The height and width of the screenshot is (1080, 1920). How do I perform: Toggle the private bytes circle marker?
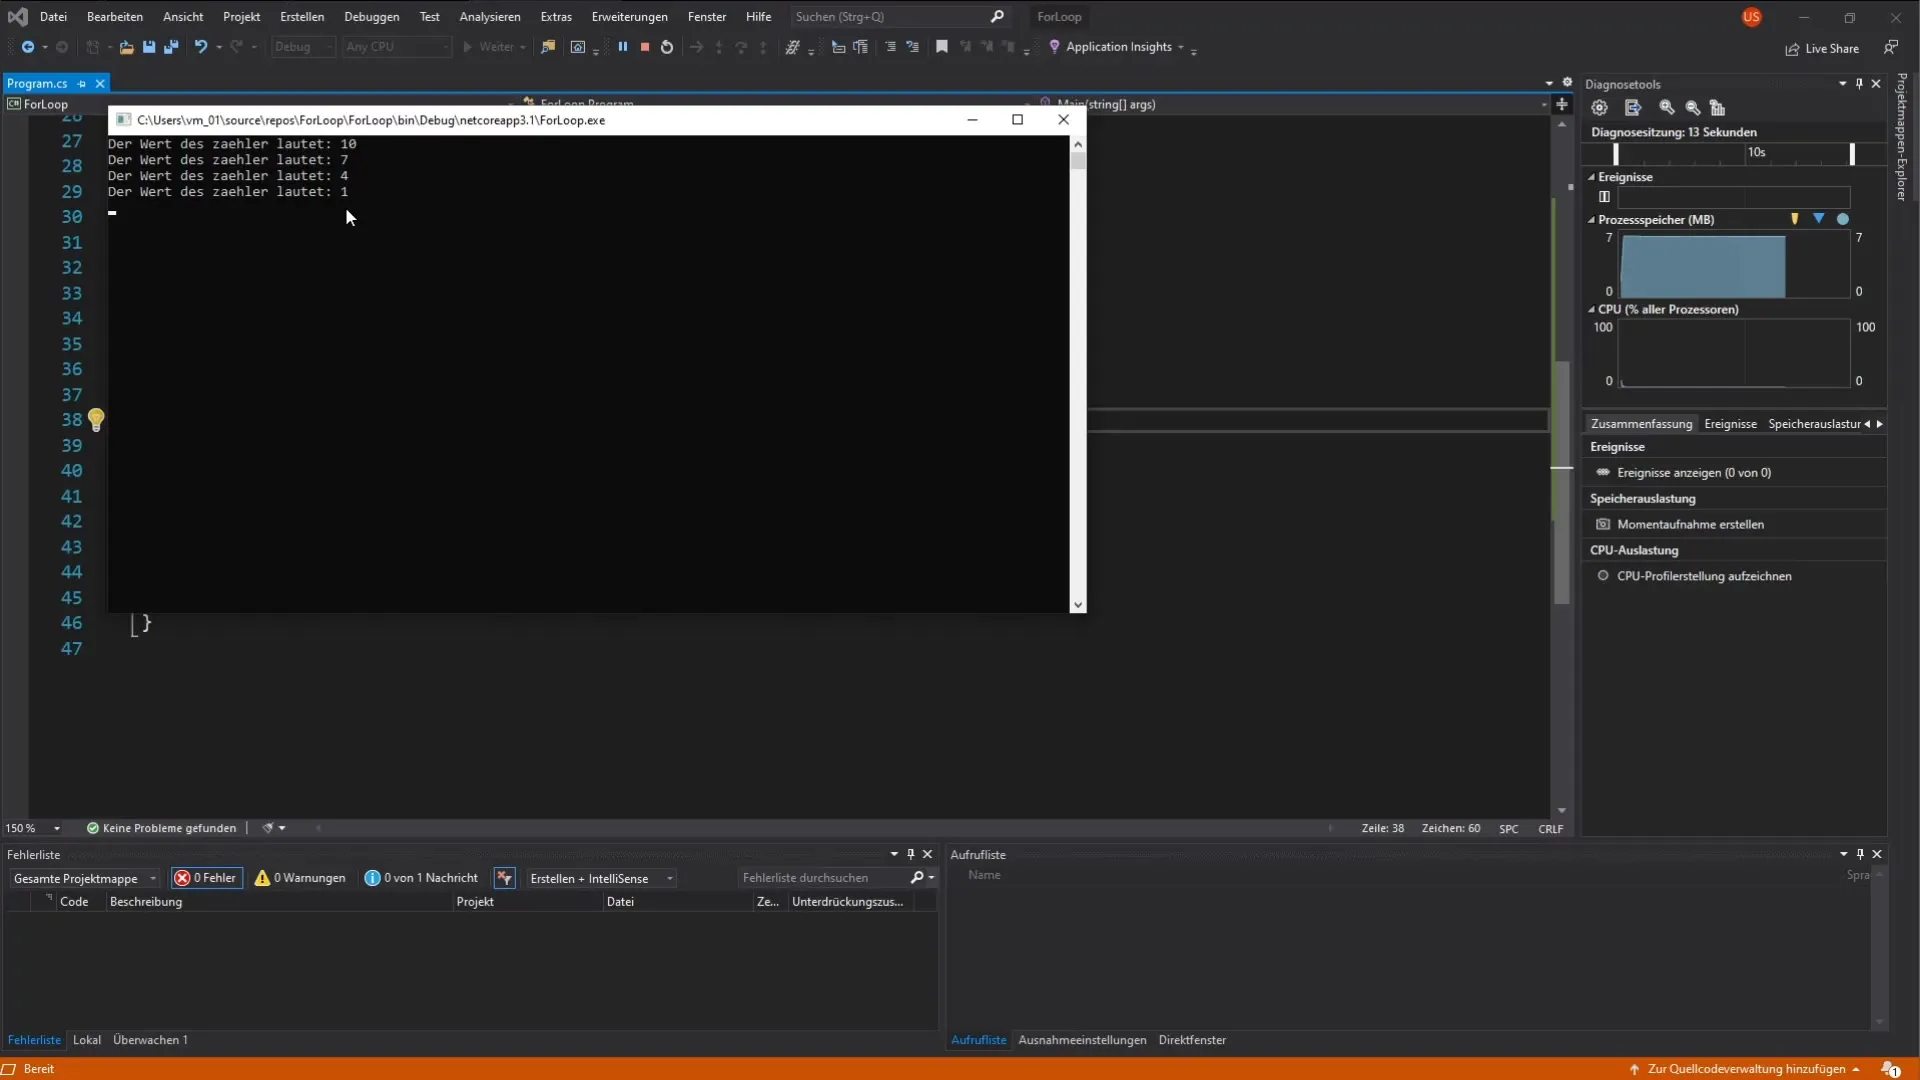(1843, 219)
